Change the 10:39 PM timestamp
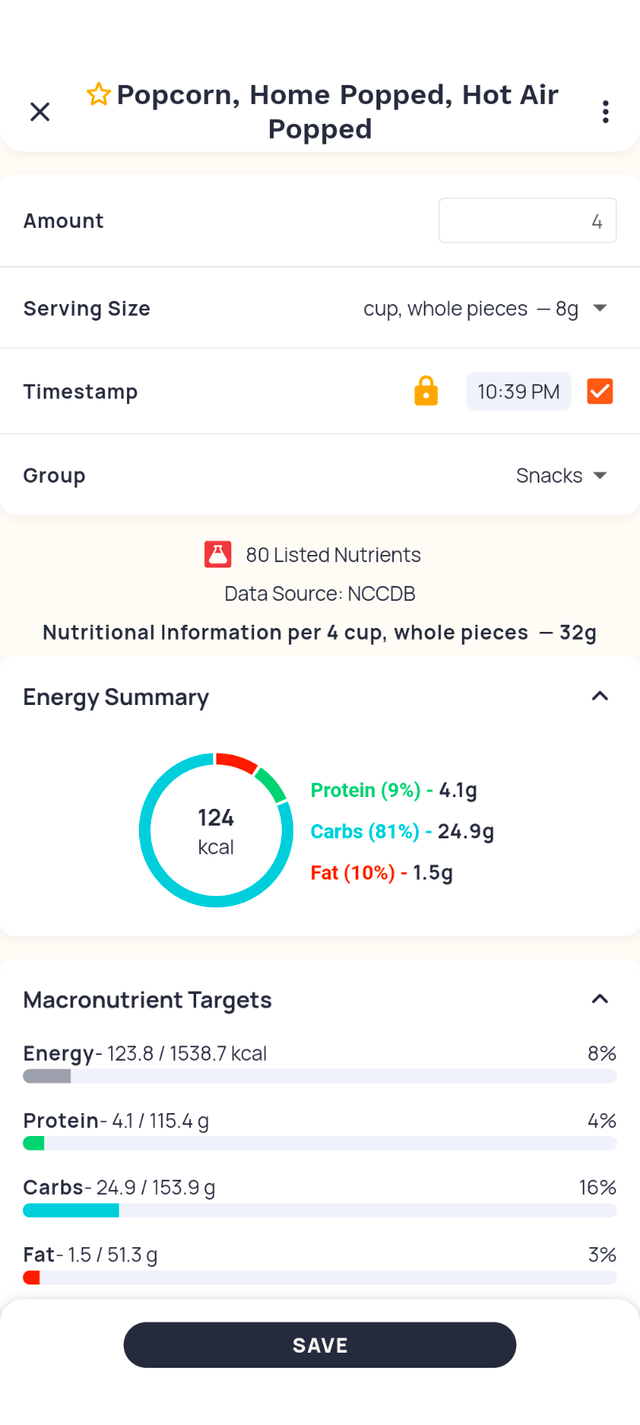 tap(518, 391)
